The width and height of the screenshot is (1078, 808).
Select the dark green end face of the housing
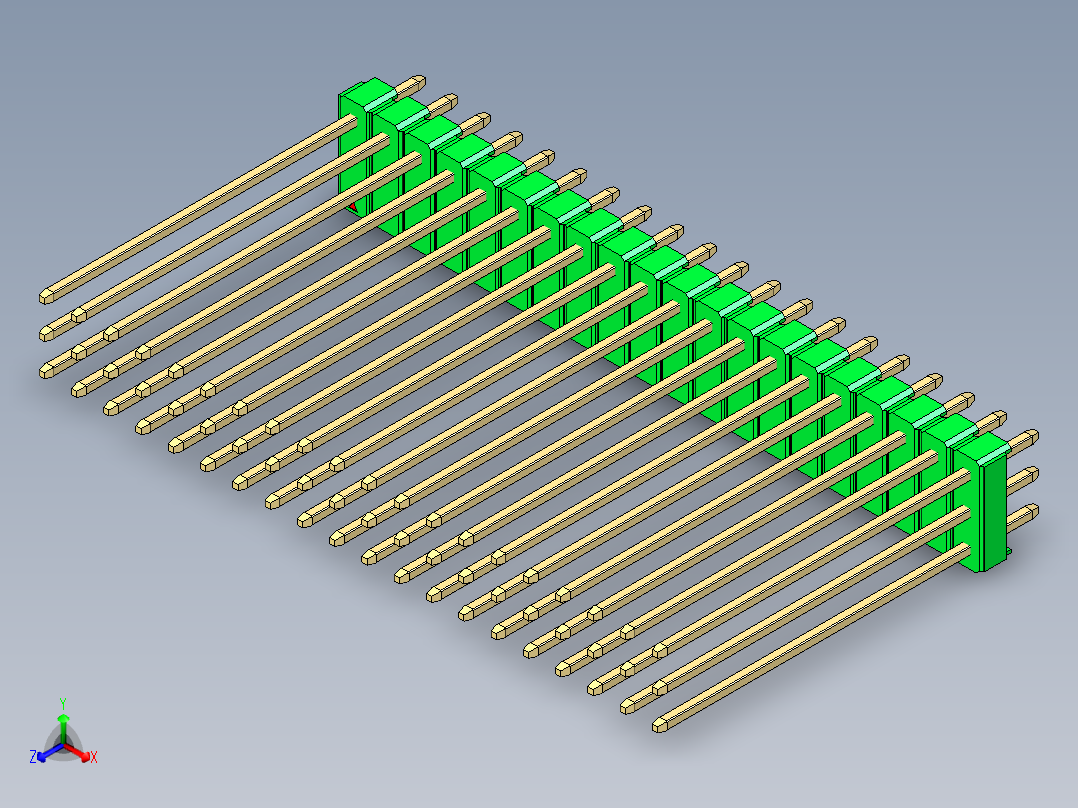(x=998, y=511)
